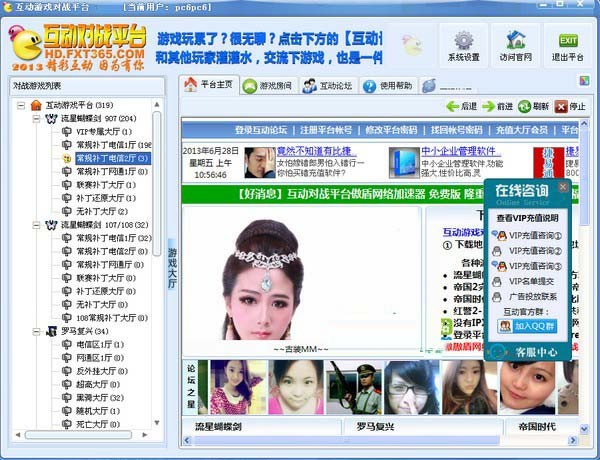600x460 pixels.
Task: Click the 刷新 refresh icon
Action: (524, 106)
